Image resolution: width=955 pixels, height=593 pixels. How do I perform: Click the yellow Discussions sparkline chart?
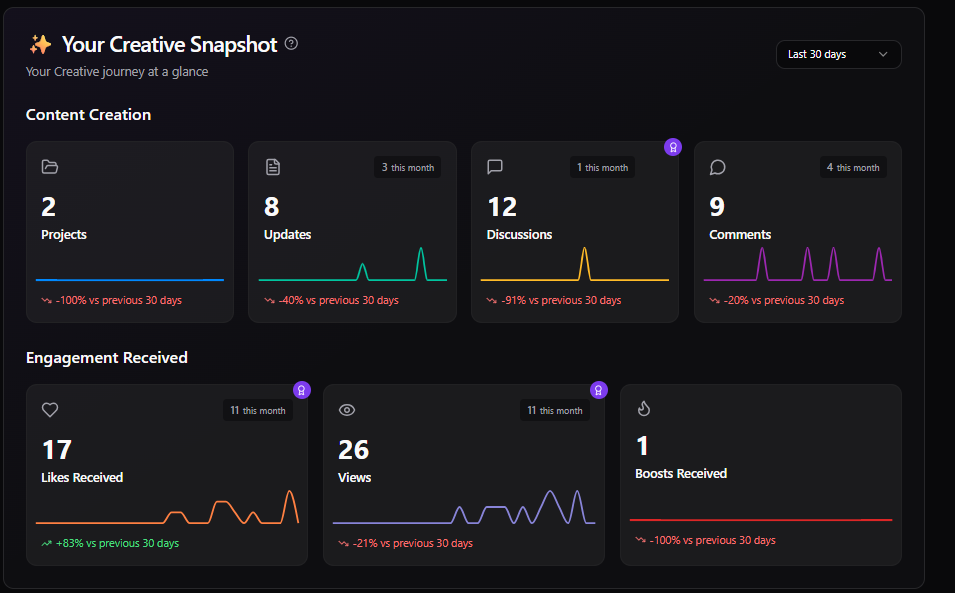click(x=575, y=264)
